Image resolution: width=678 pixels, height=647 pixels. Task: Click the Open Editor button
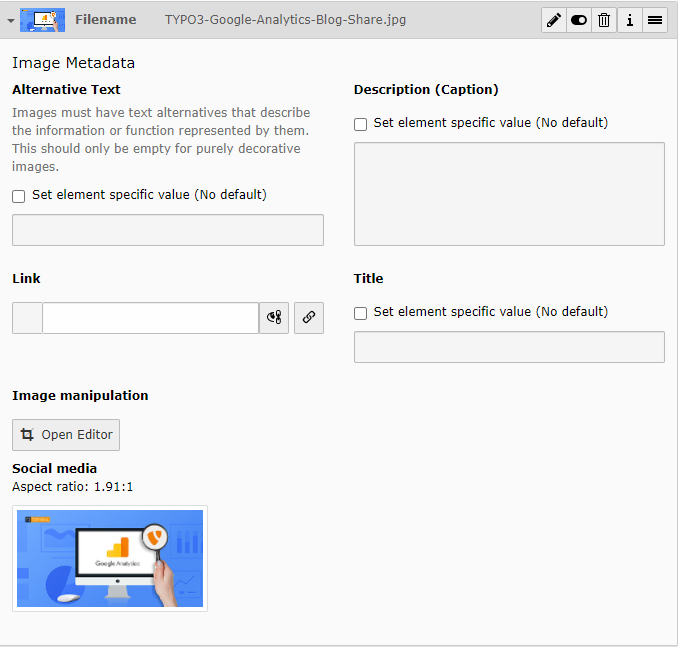coord(66,435)
